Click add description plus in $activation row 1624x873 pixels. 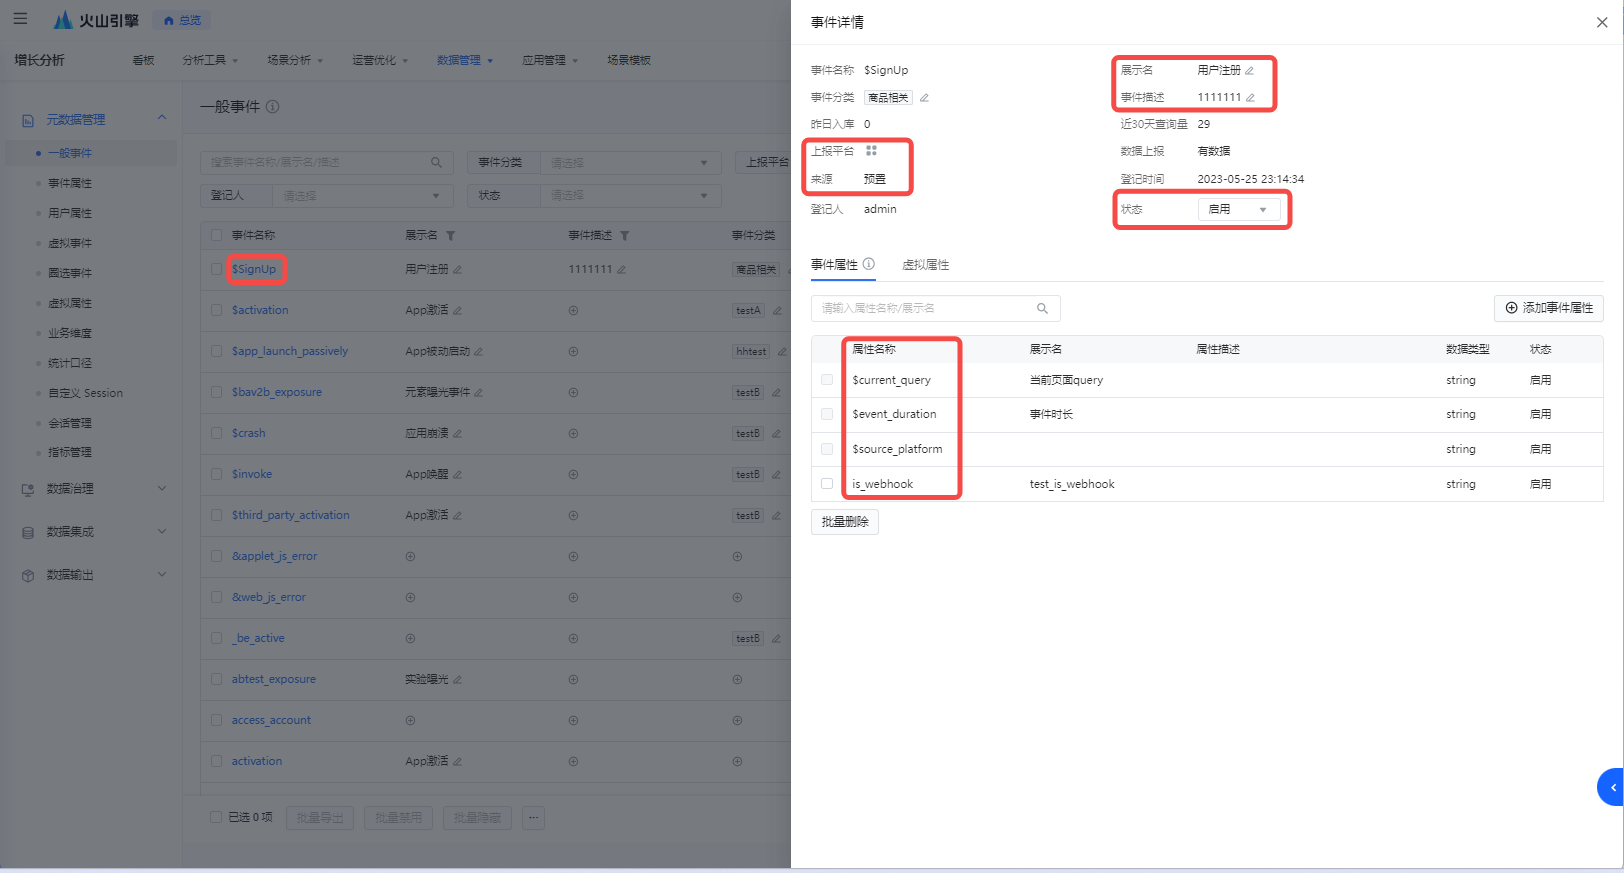tap(573, 310)
